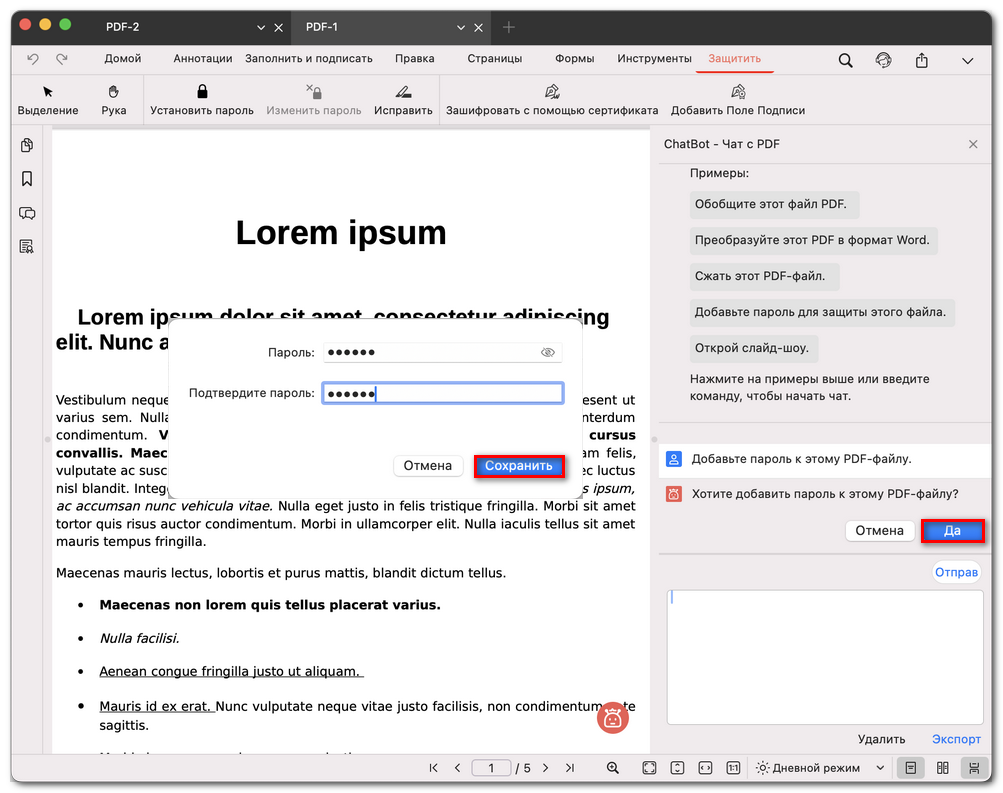Screen dimensions: 1003x793
Task: Expand the Дневной режим dropdown
Action: pyautogui.click(x=880, y=768)
